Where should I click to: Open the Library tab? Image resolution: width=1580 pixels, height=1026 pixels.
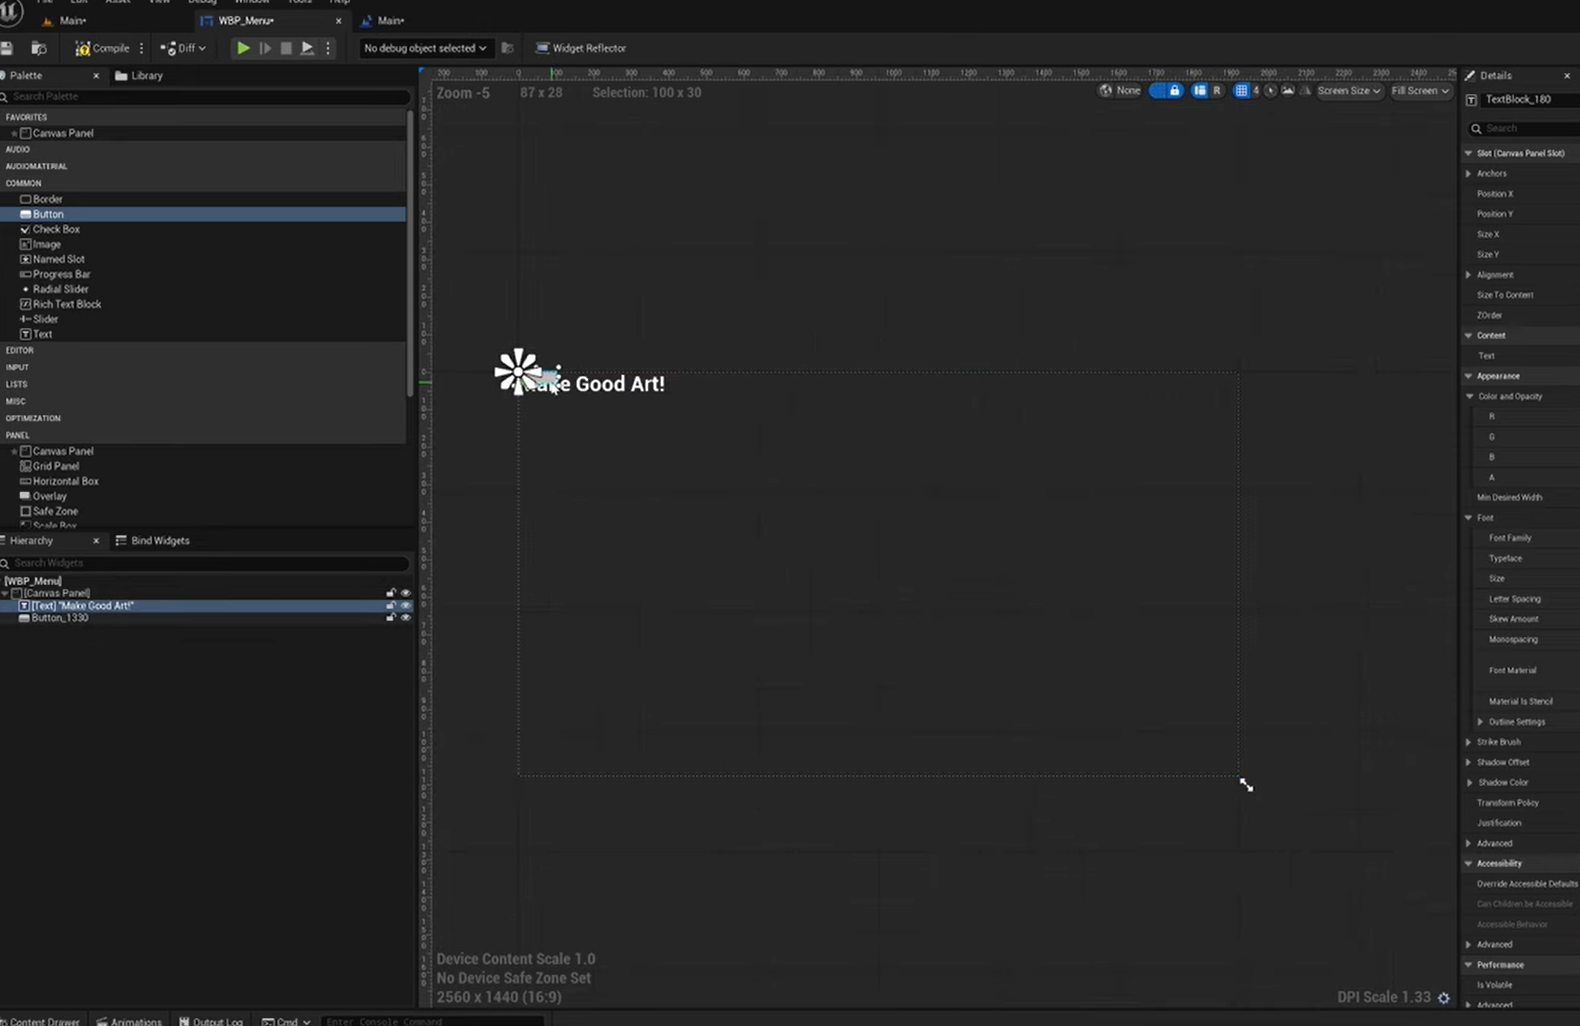pyautogui.click(x=139, y=75)
